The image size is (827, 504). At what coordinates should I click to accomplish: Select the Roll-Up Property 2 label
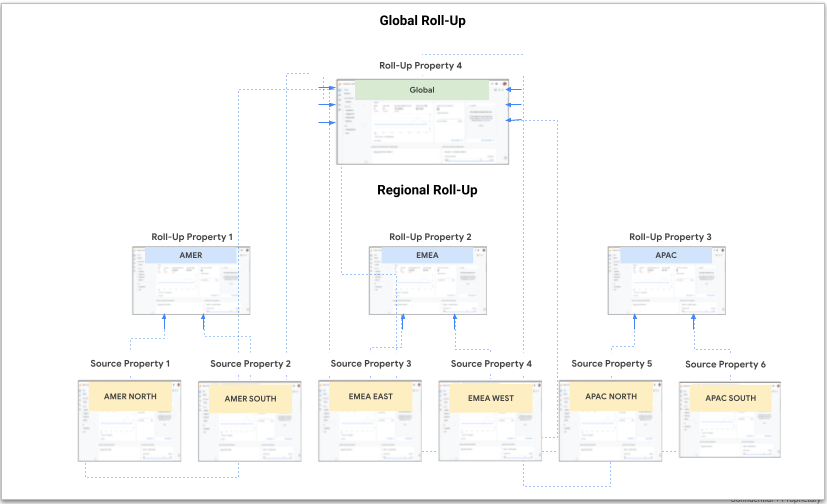(x=430, y=237)
